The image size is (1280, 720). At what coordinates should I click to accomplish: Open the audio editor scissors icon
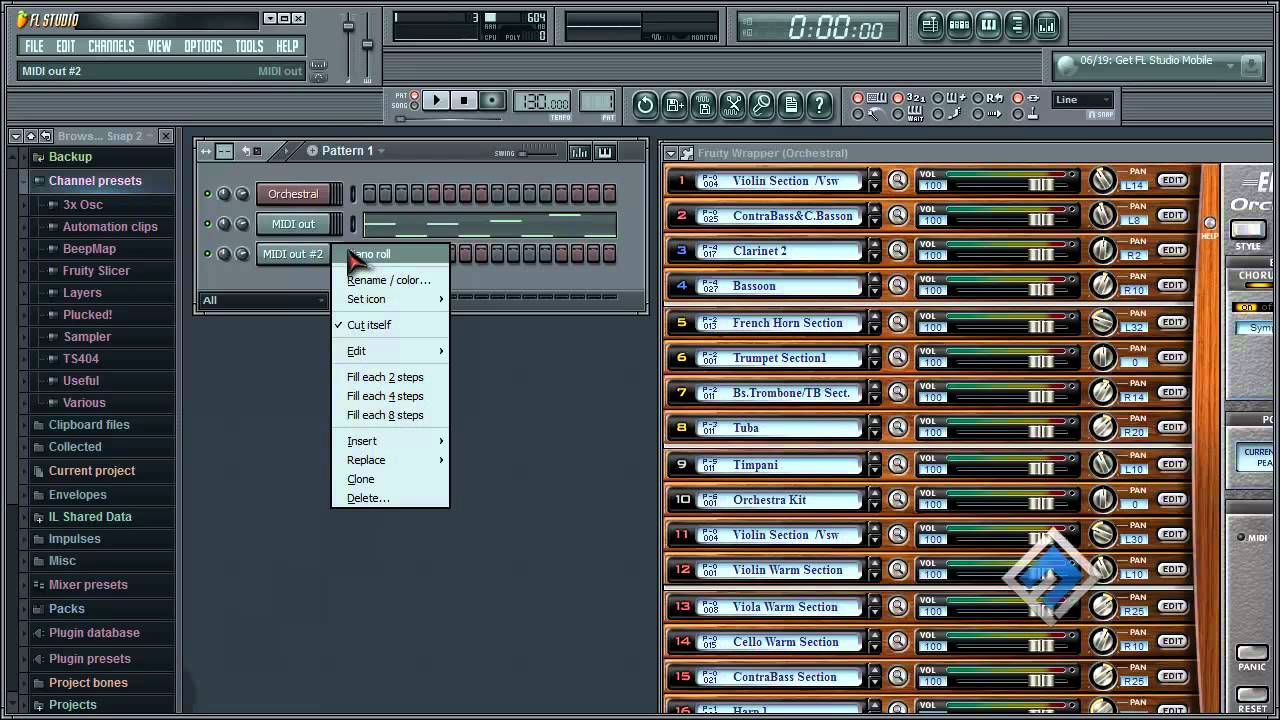click(733, 104)
